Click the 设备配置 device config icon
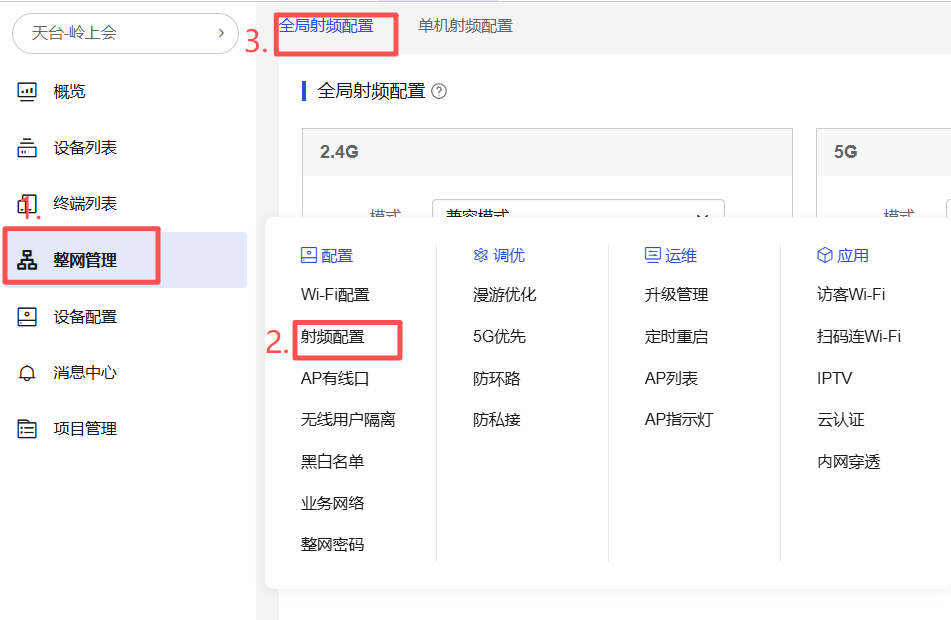 coord(27,317)
